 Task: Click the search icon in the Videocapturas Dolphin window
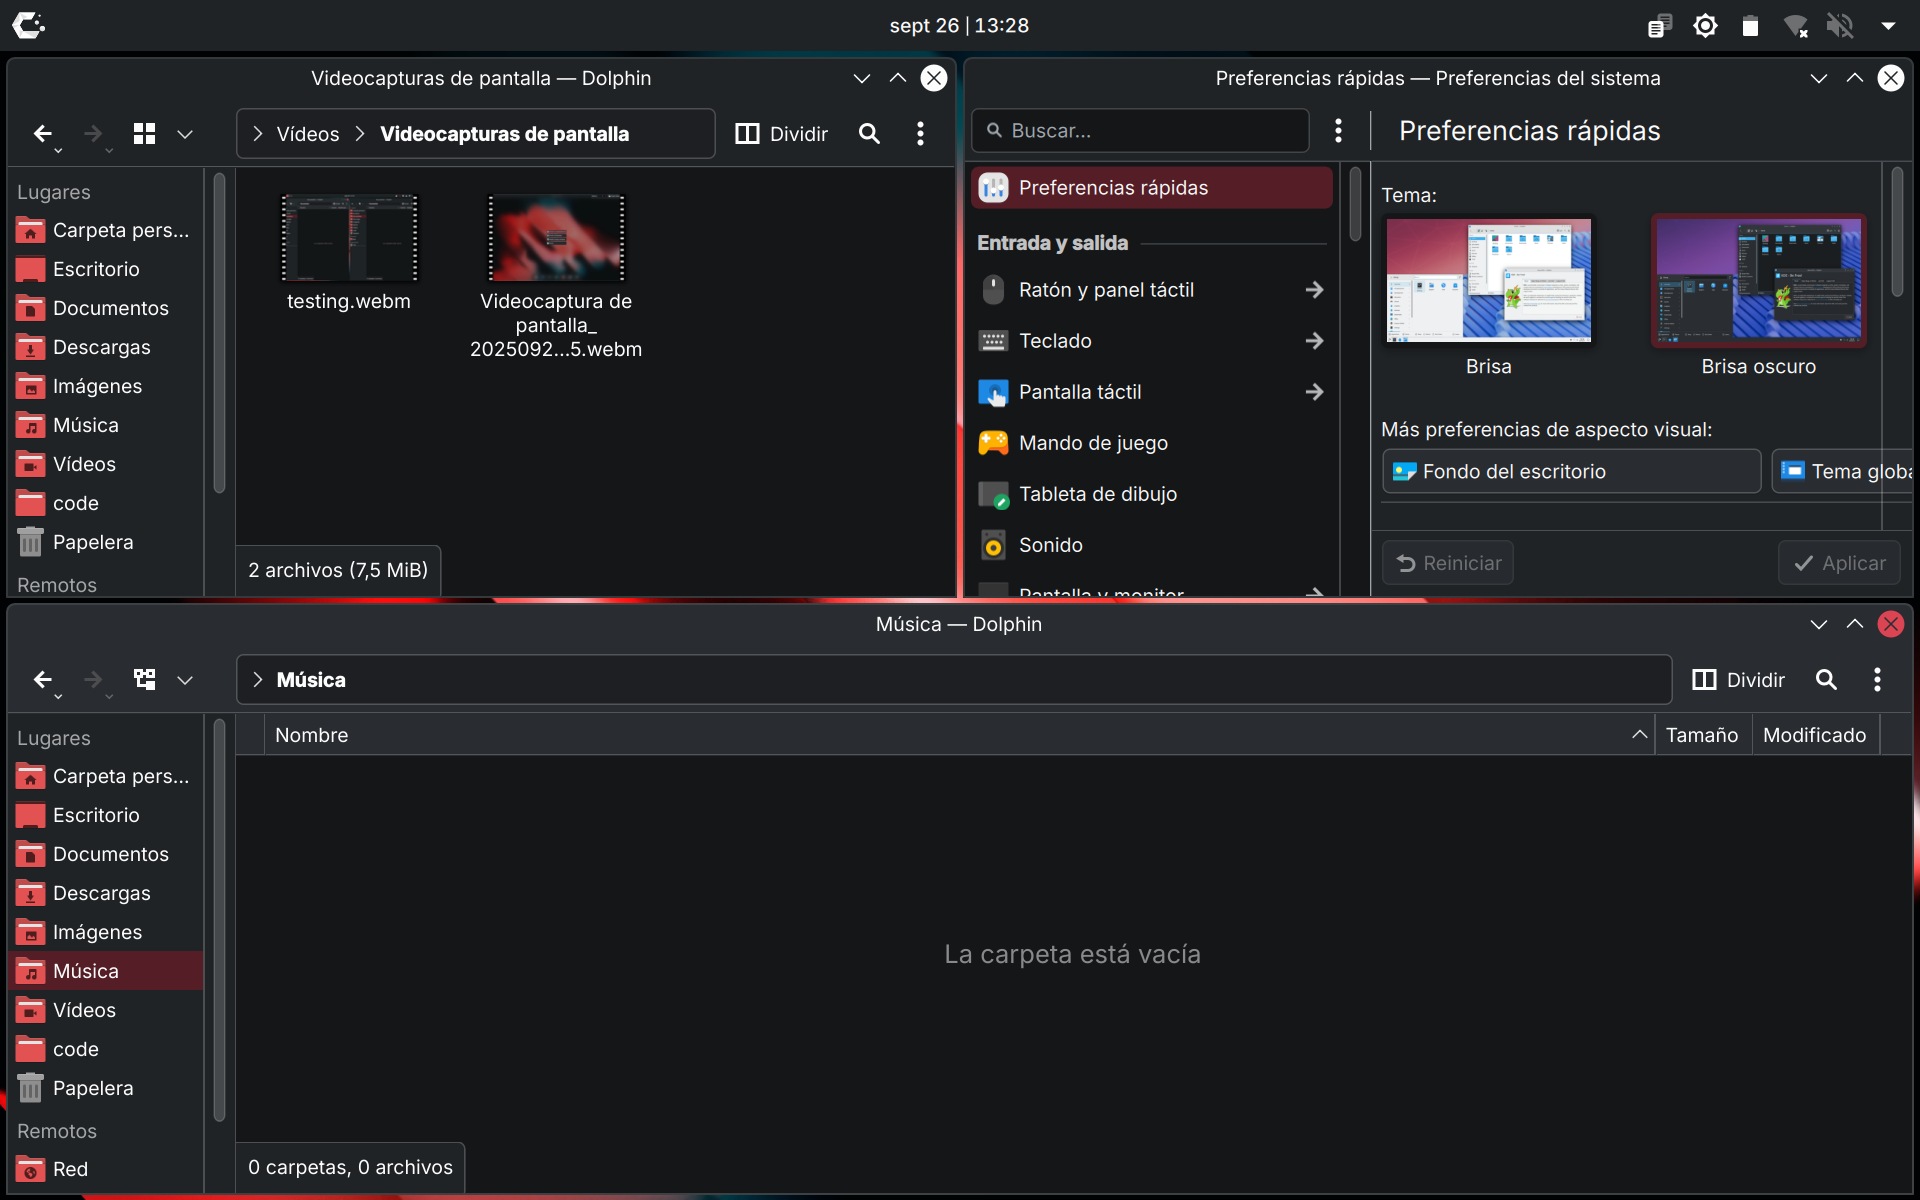tap(869, 133)
